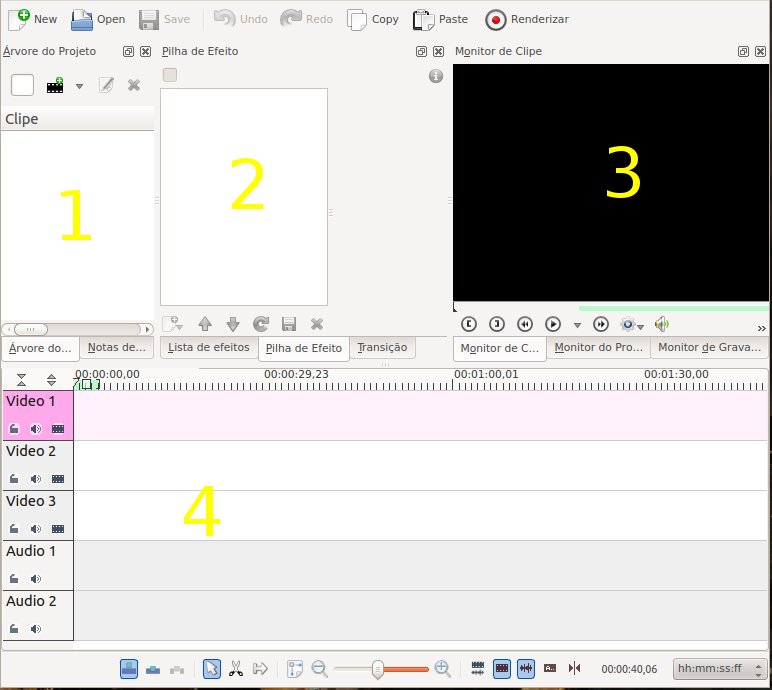
Task: Click the Add Clip film icon
Action: tap(55, 86)
